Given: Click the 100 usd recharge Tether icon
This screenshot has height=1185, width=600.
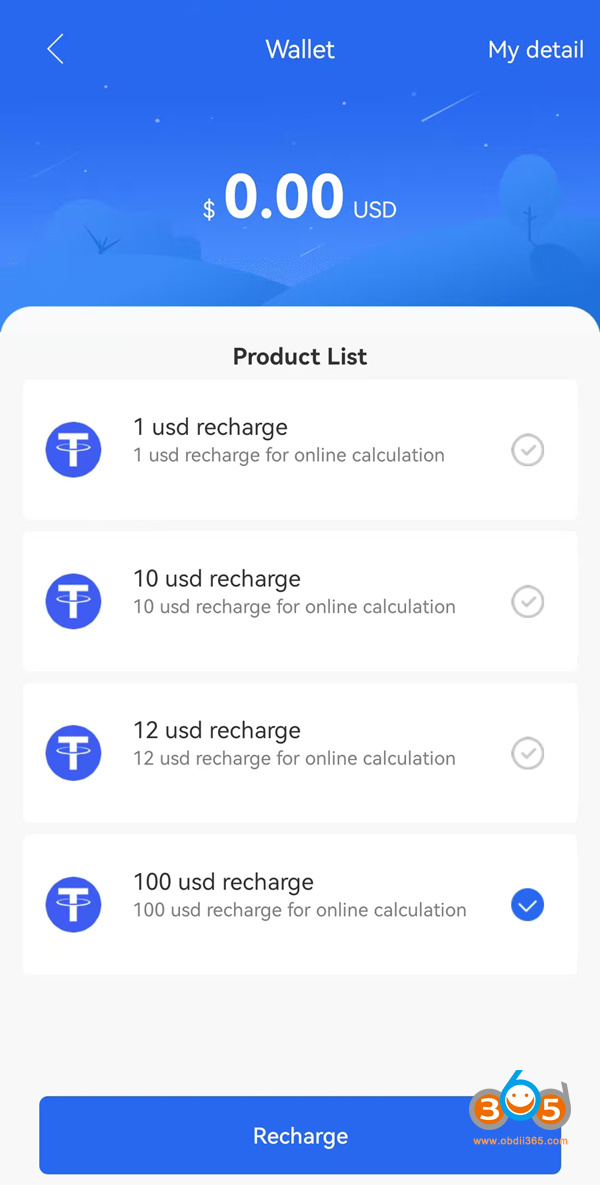Looking at the screenshot, I should [73, 905].
